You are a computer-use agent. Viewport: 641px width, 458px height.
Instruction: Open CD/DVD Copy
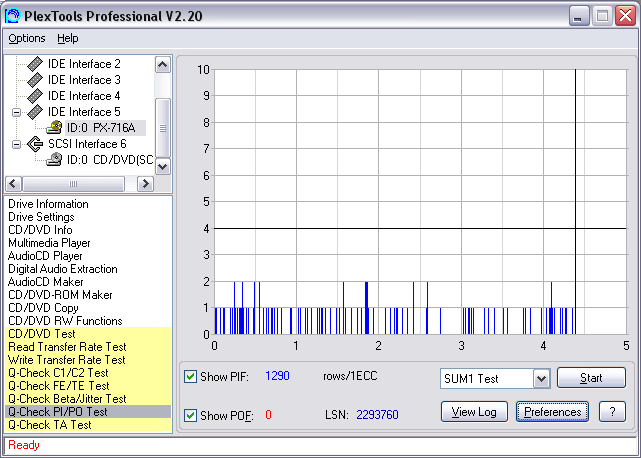click(43, 308)
